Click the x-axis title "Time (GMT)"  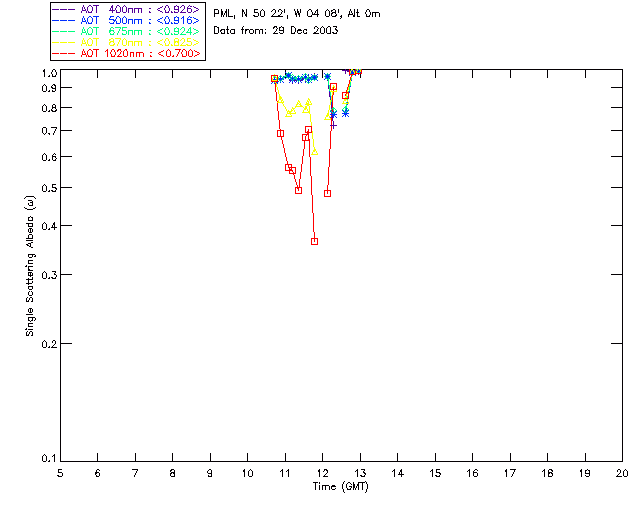tap(340, 487)
